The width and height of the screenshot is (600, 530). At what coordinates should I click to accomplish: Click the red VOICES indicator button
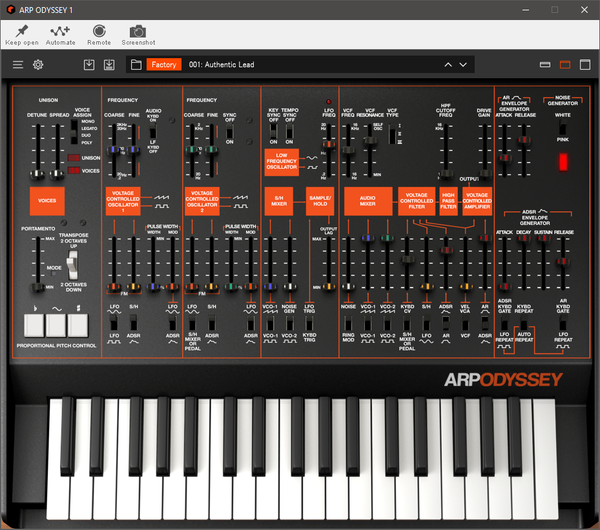coord(74,170)
